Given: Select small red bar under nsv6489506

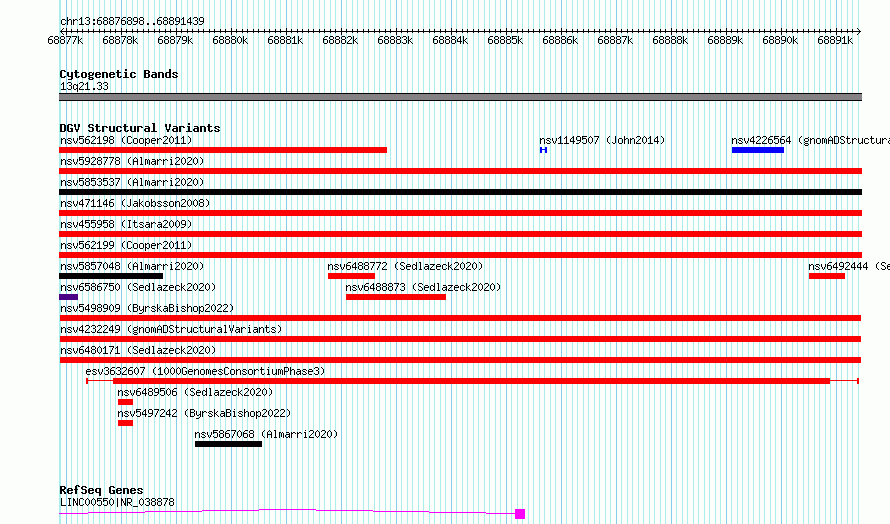Looking at the screenshot, I should pyautogui.click(x=125, y=402).
